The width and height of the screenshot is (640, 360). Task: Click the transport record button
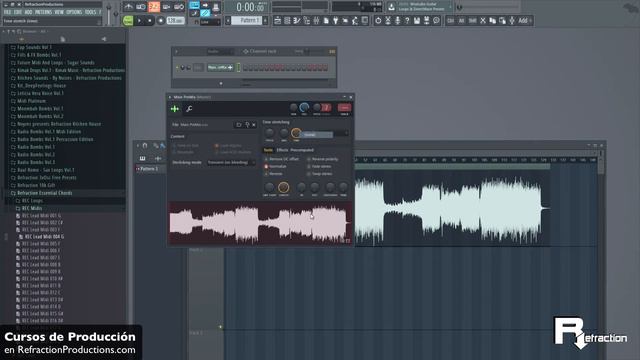[x=161, y=20]
